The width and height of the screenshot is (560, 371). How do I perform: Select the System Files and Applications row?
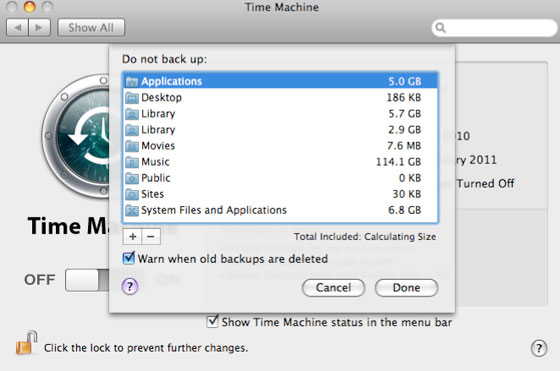280,210
